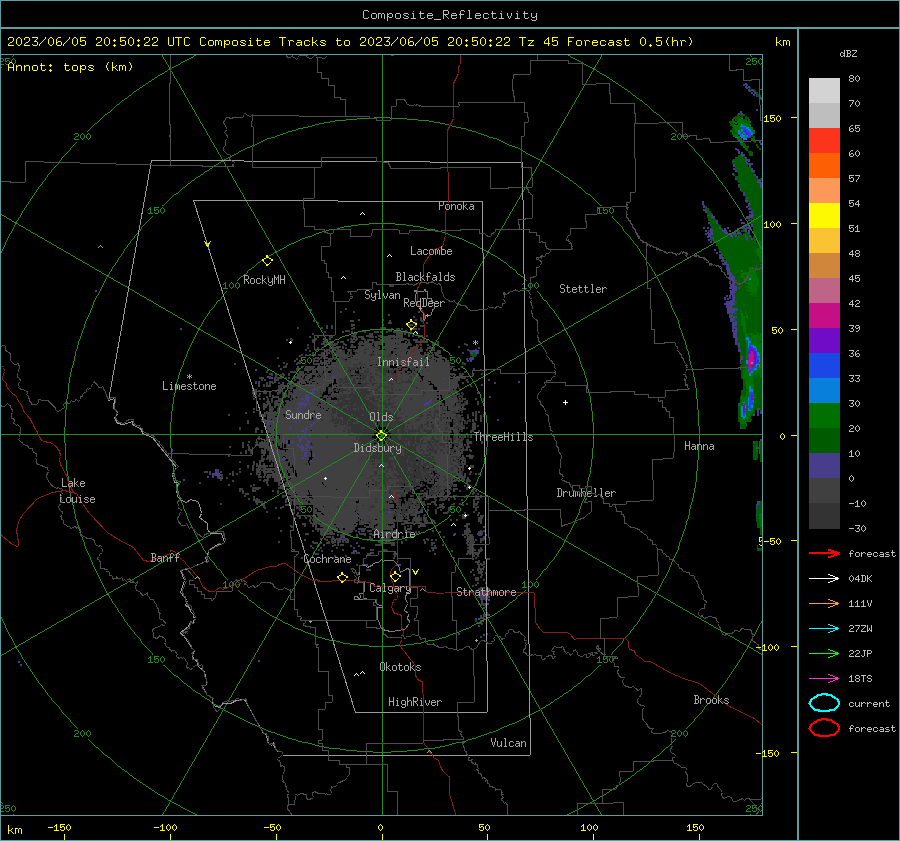
Task: Click the Composite_Reflectivity title
Action: pyautogui.click(x=450, y=15)
